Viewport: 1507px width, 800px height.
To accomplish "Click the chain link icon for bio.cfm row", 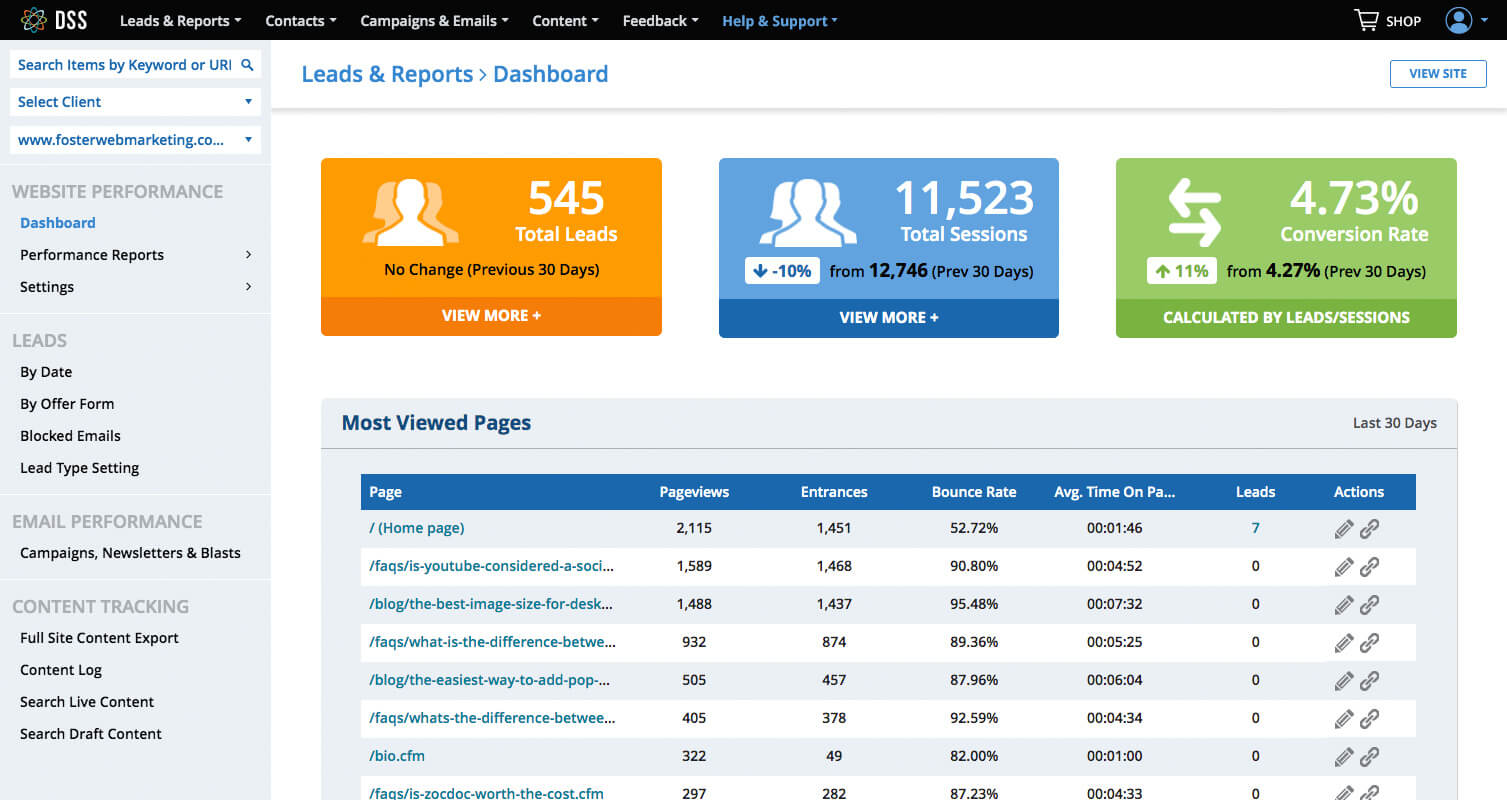I will [x=1370, y=757].
